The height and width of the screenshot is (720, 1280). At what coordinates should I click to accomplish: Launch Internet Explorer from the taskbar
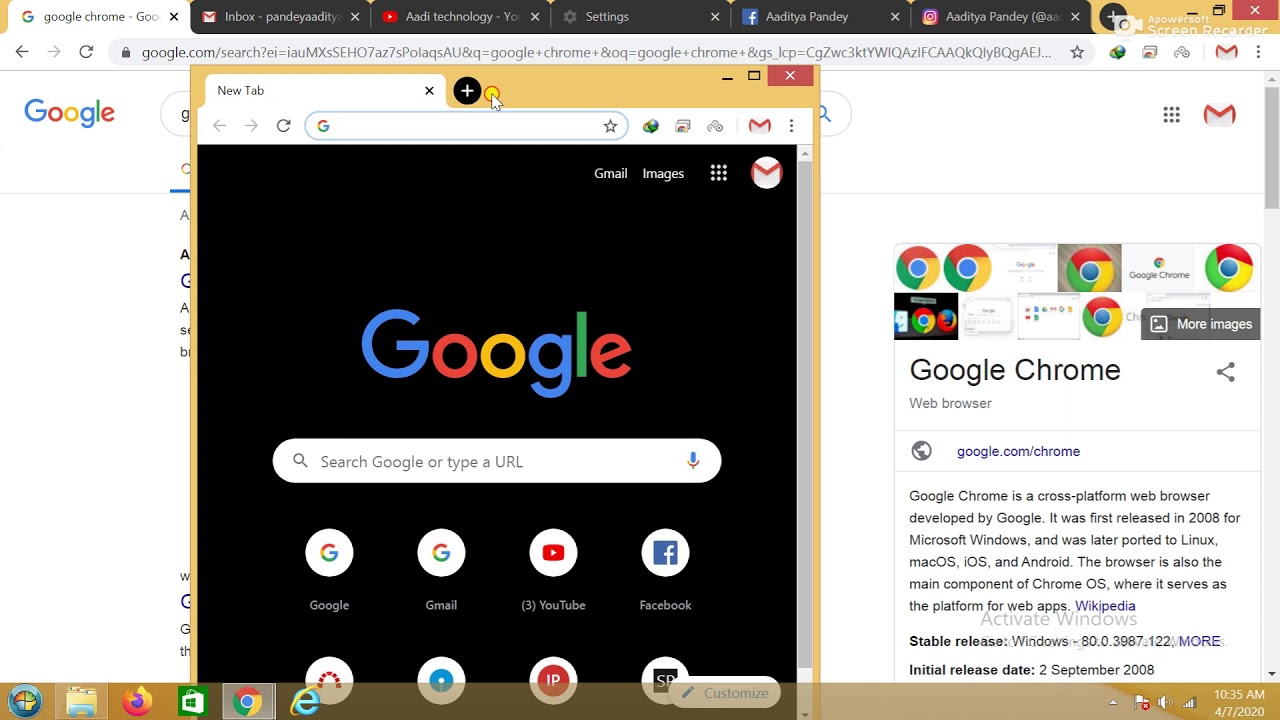[x=304, y=702]
